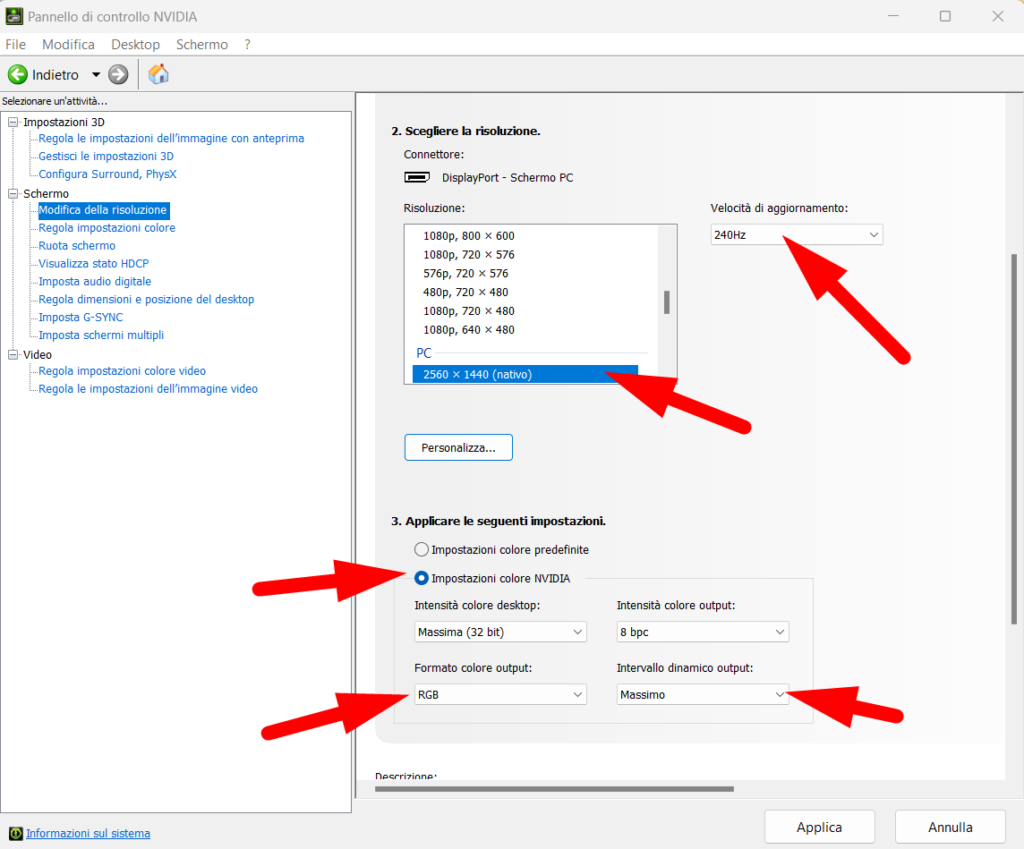Click the system information icon at bottom left
This screenshot has width=1024, height=849.
point(16,833)
